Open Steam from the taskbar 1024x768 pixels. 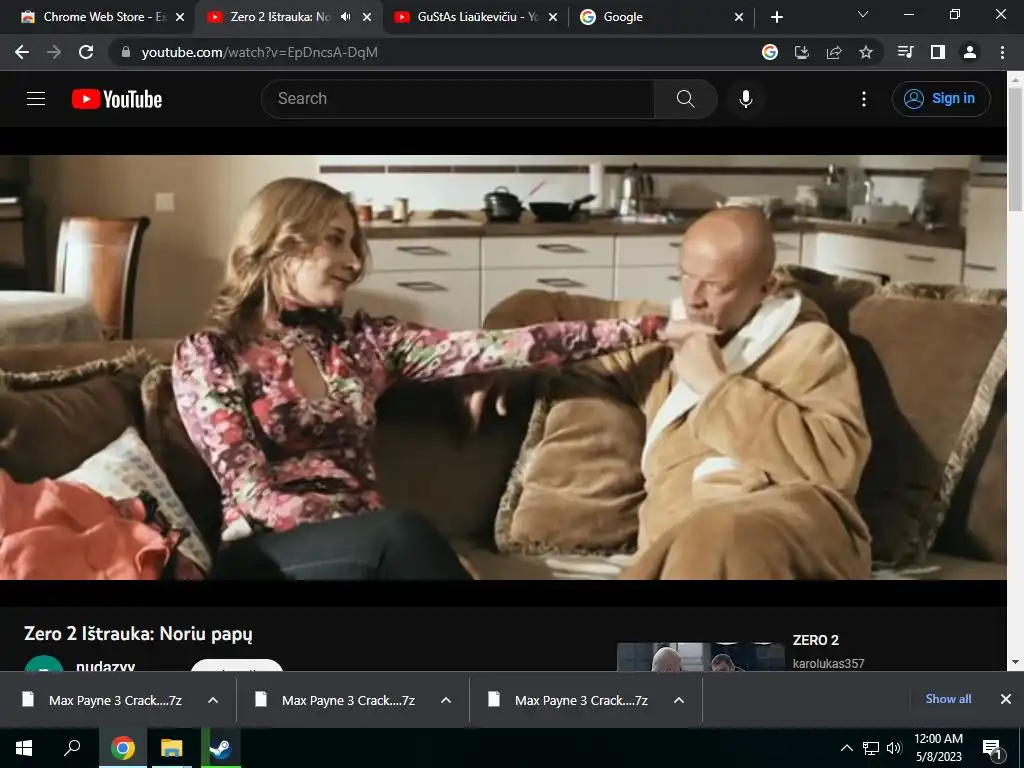tap(221, 748)
